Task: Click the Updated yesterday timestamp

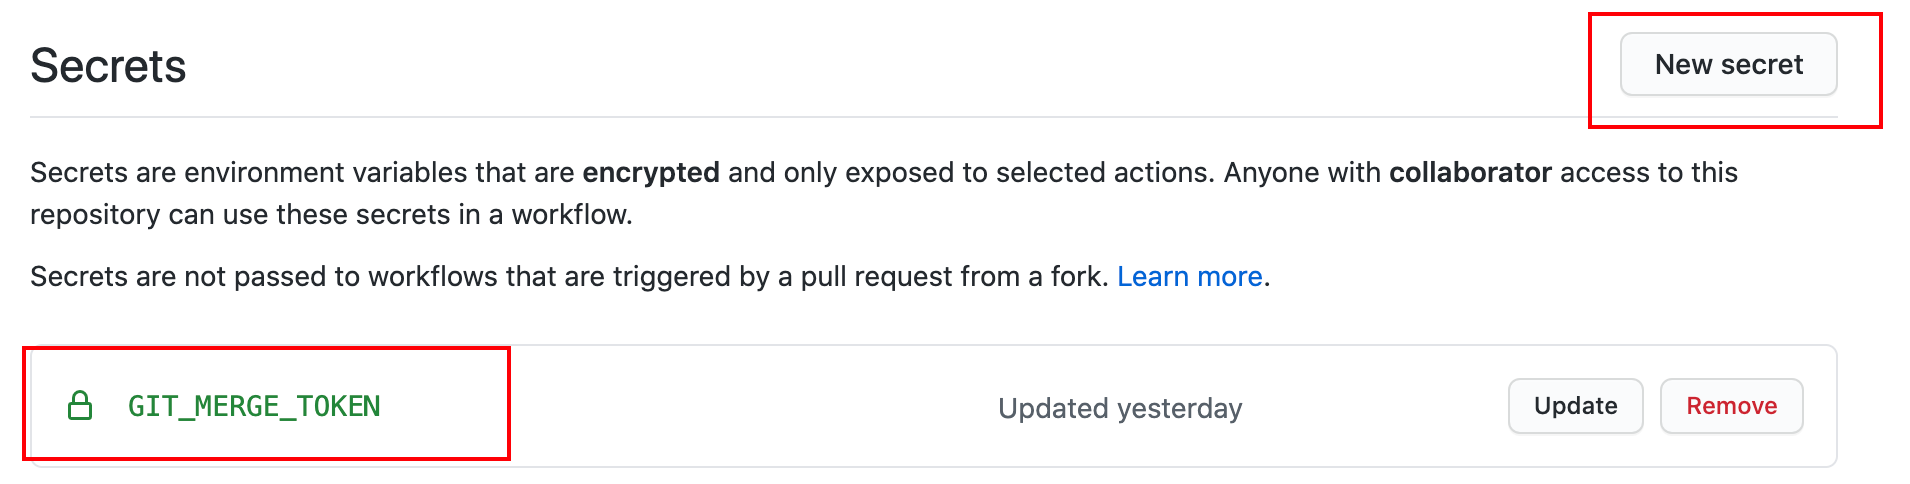Action: pyautogui.click(x=1120, y=408)
